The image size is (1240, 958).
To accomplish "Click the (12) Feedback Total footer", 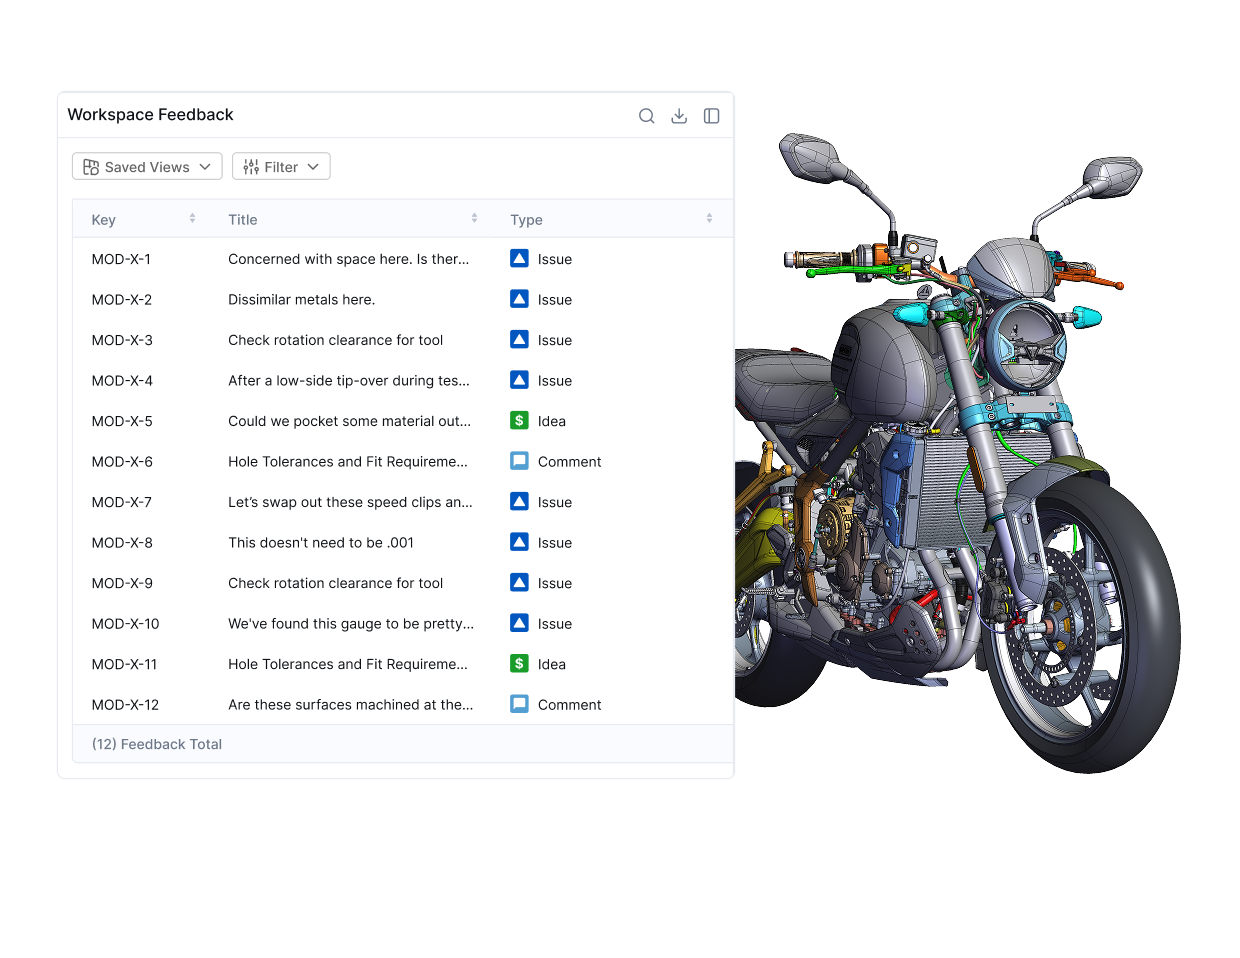I will click(156, 744).
